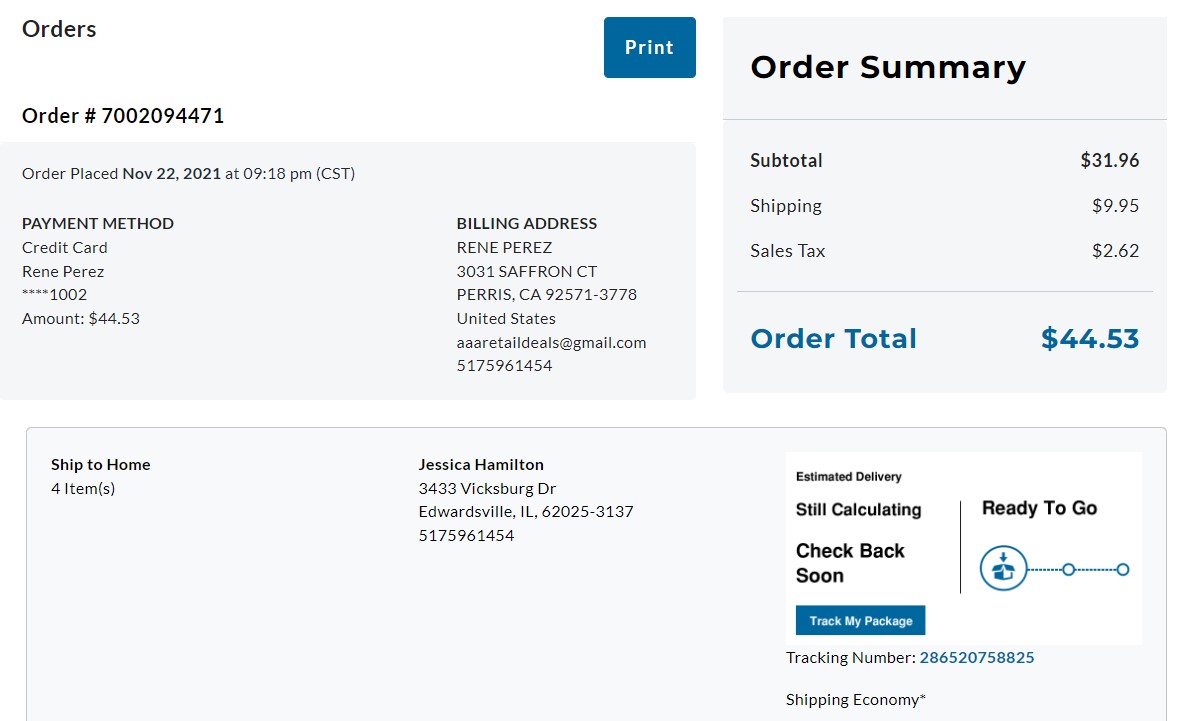The image size is (1180, 721).
Task: Click the package box progress icon
Action: (x=1003, y=568)
